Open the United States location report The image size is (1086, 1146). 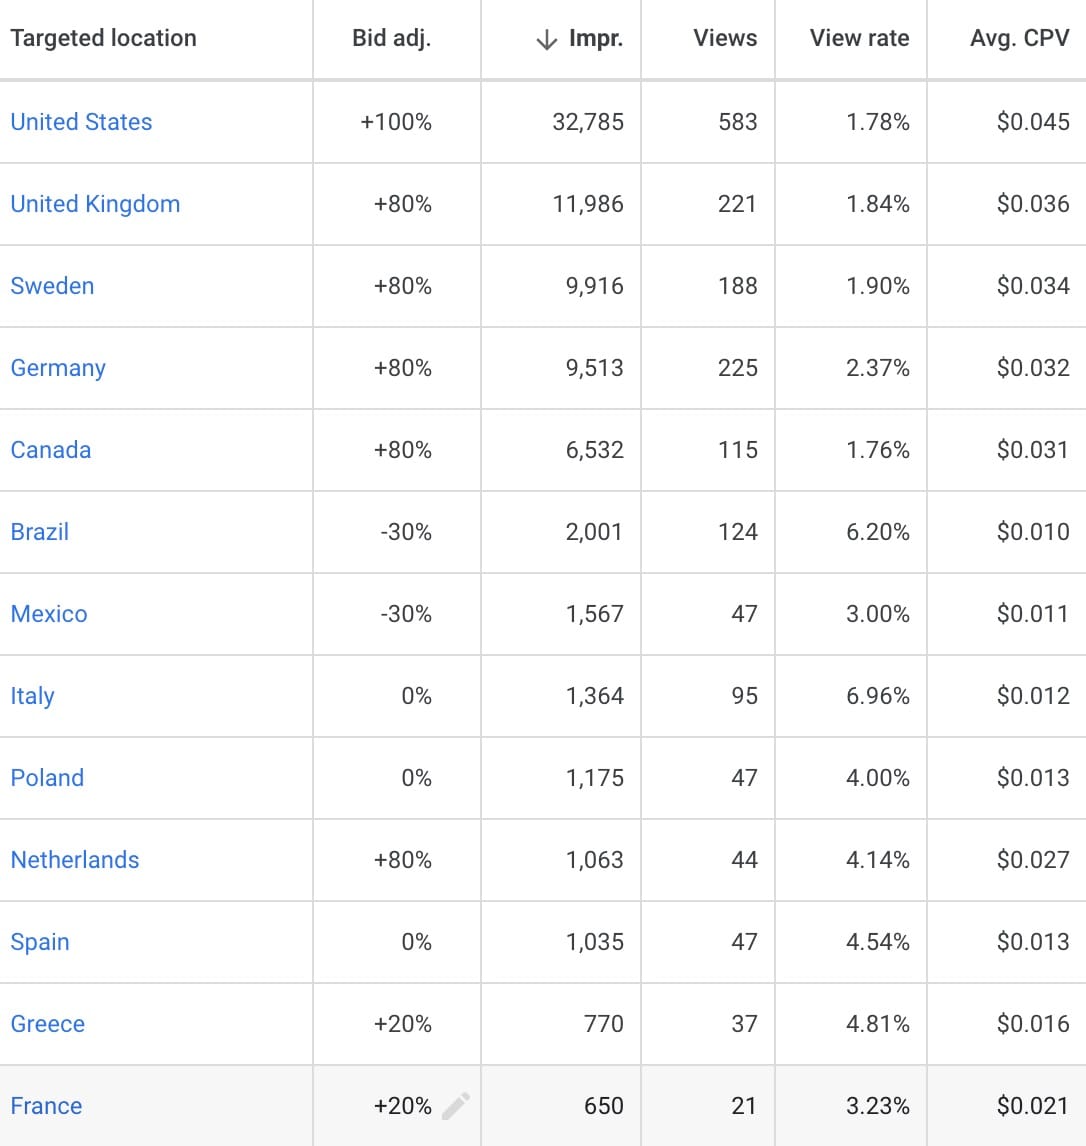point(81,122)
